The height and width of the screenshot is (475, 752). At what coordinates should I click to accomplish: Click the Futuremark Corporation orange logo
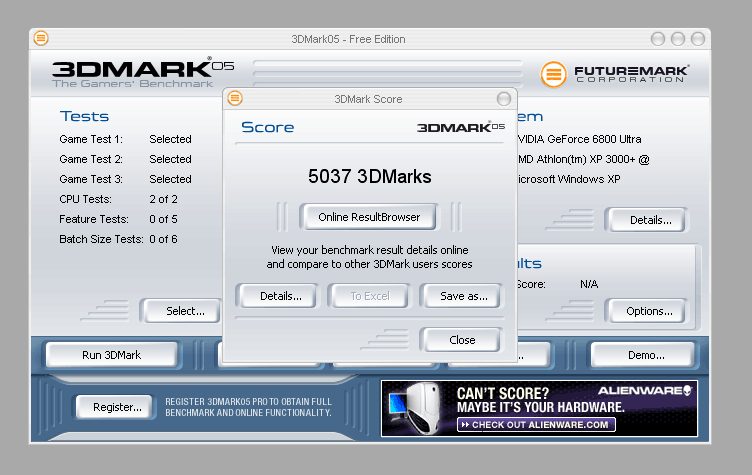tap(553, 74)
